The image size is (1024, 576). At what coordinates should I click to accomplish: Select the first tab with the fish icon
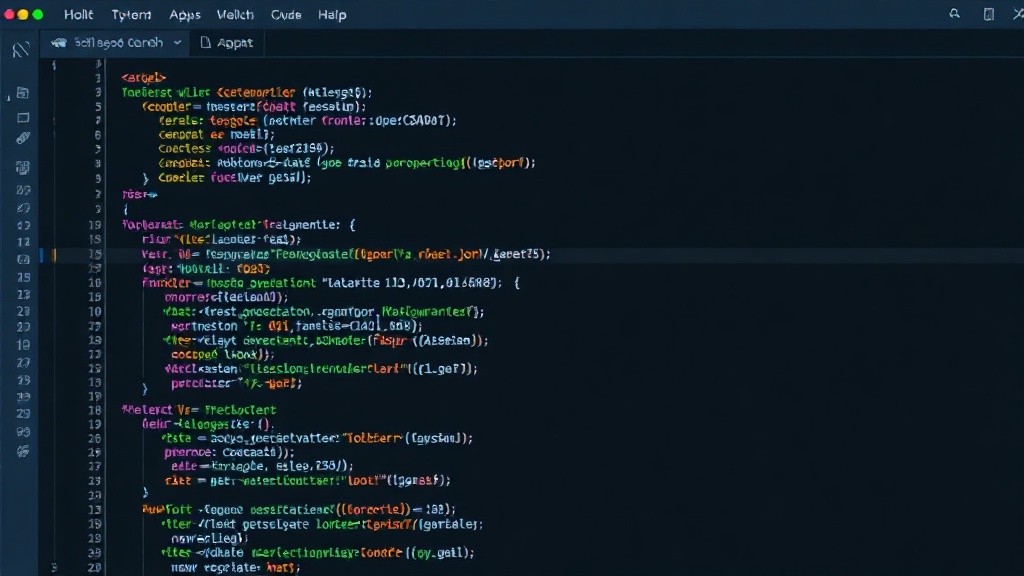116,43
